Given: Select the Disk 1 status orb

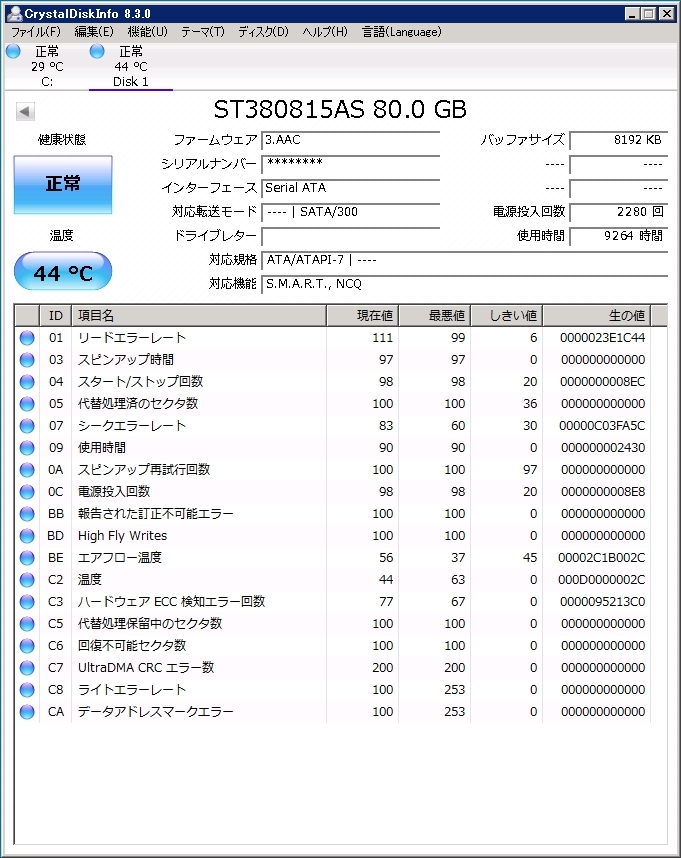Looking at the screenshot, I should point(97,51).
